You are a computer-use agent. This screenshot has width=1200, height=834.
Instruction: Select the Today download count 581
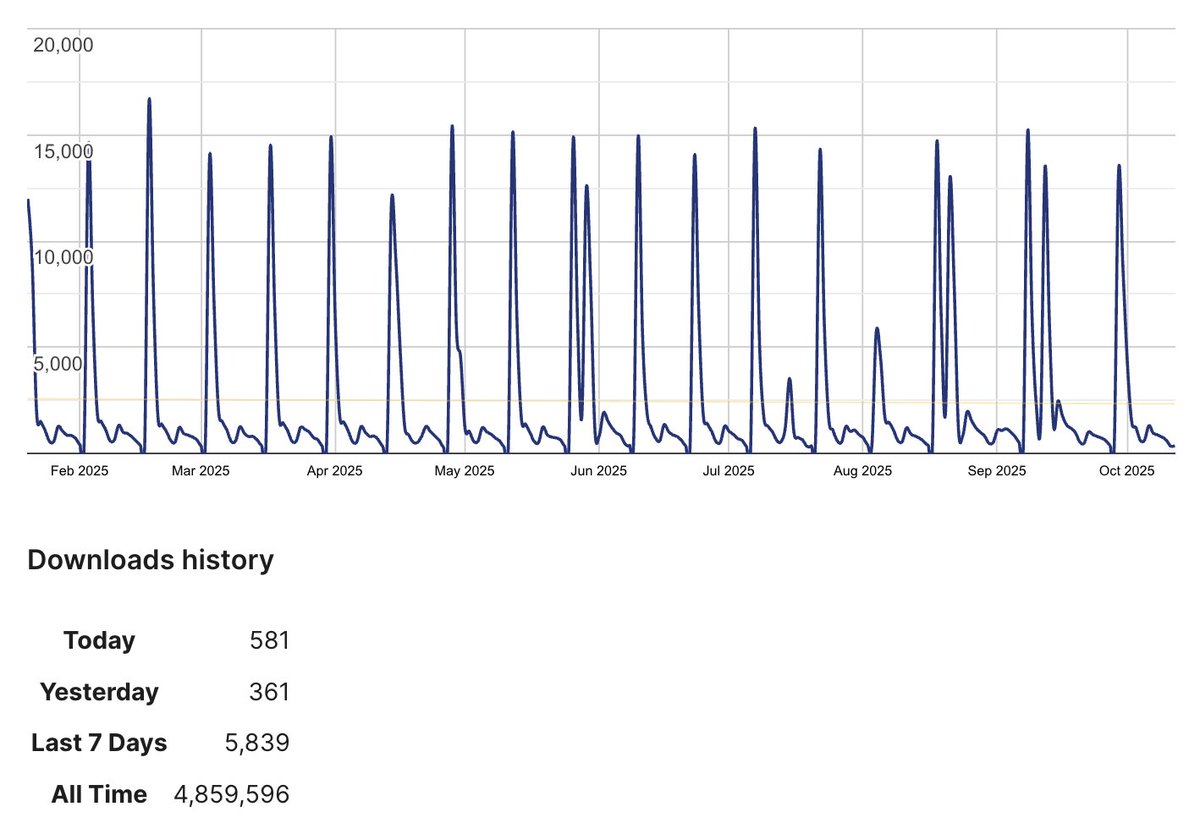271,640
